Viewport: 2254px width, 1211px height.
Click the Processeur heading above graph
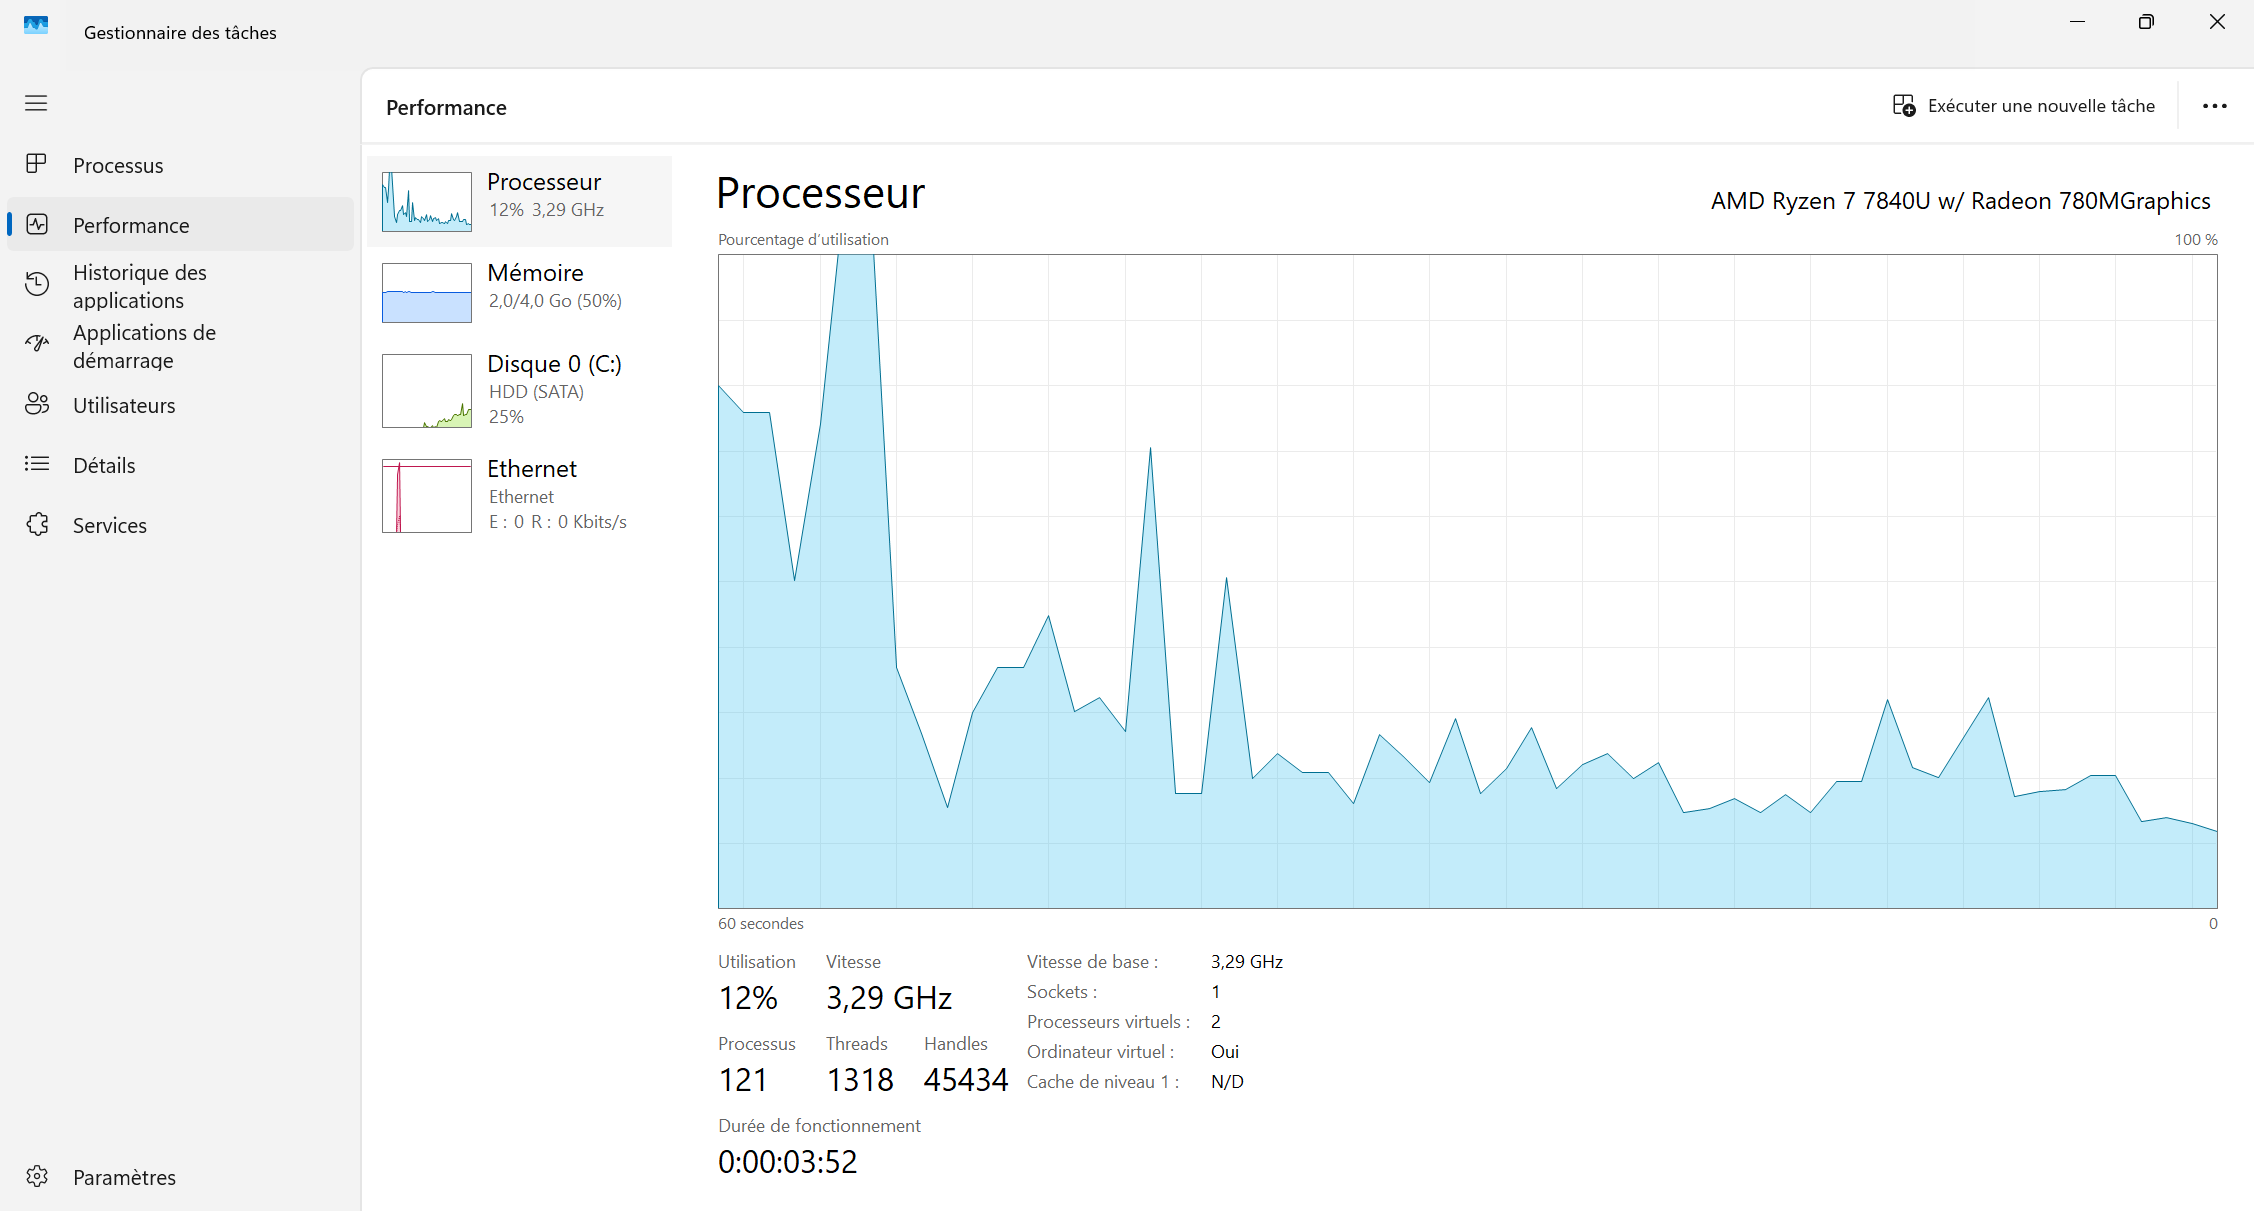tap(821, 193)
